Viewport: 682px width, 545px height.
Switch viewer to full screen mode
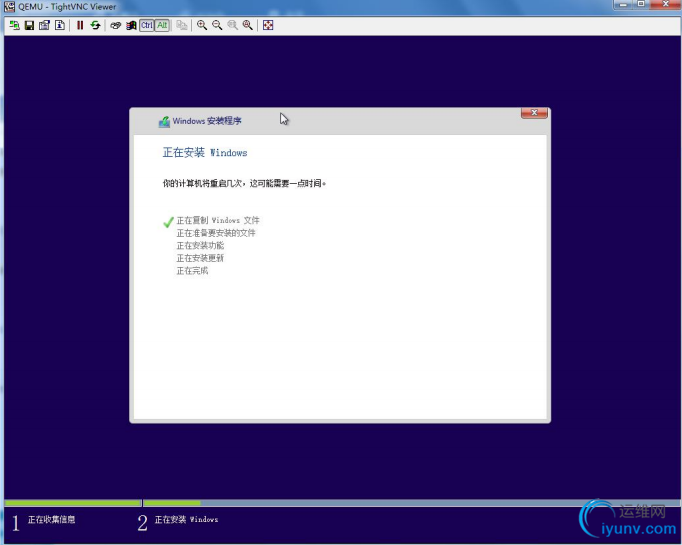click(x=268, y=25)
